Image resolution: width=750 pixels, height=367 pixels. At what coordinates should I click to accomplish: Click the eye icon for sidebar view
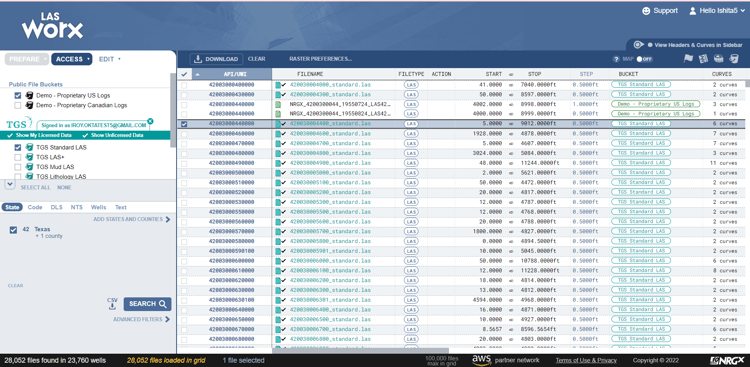[639, 44]
